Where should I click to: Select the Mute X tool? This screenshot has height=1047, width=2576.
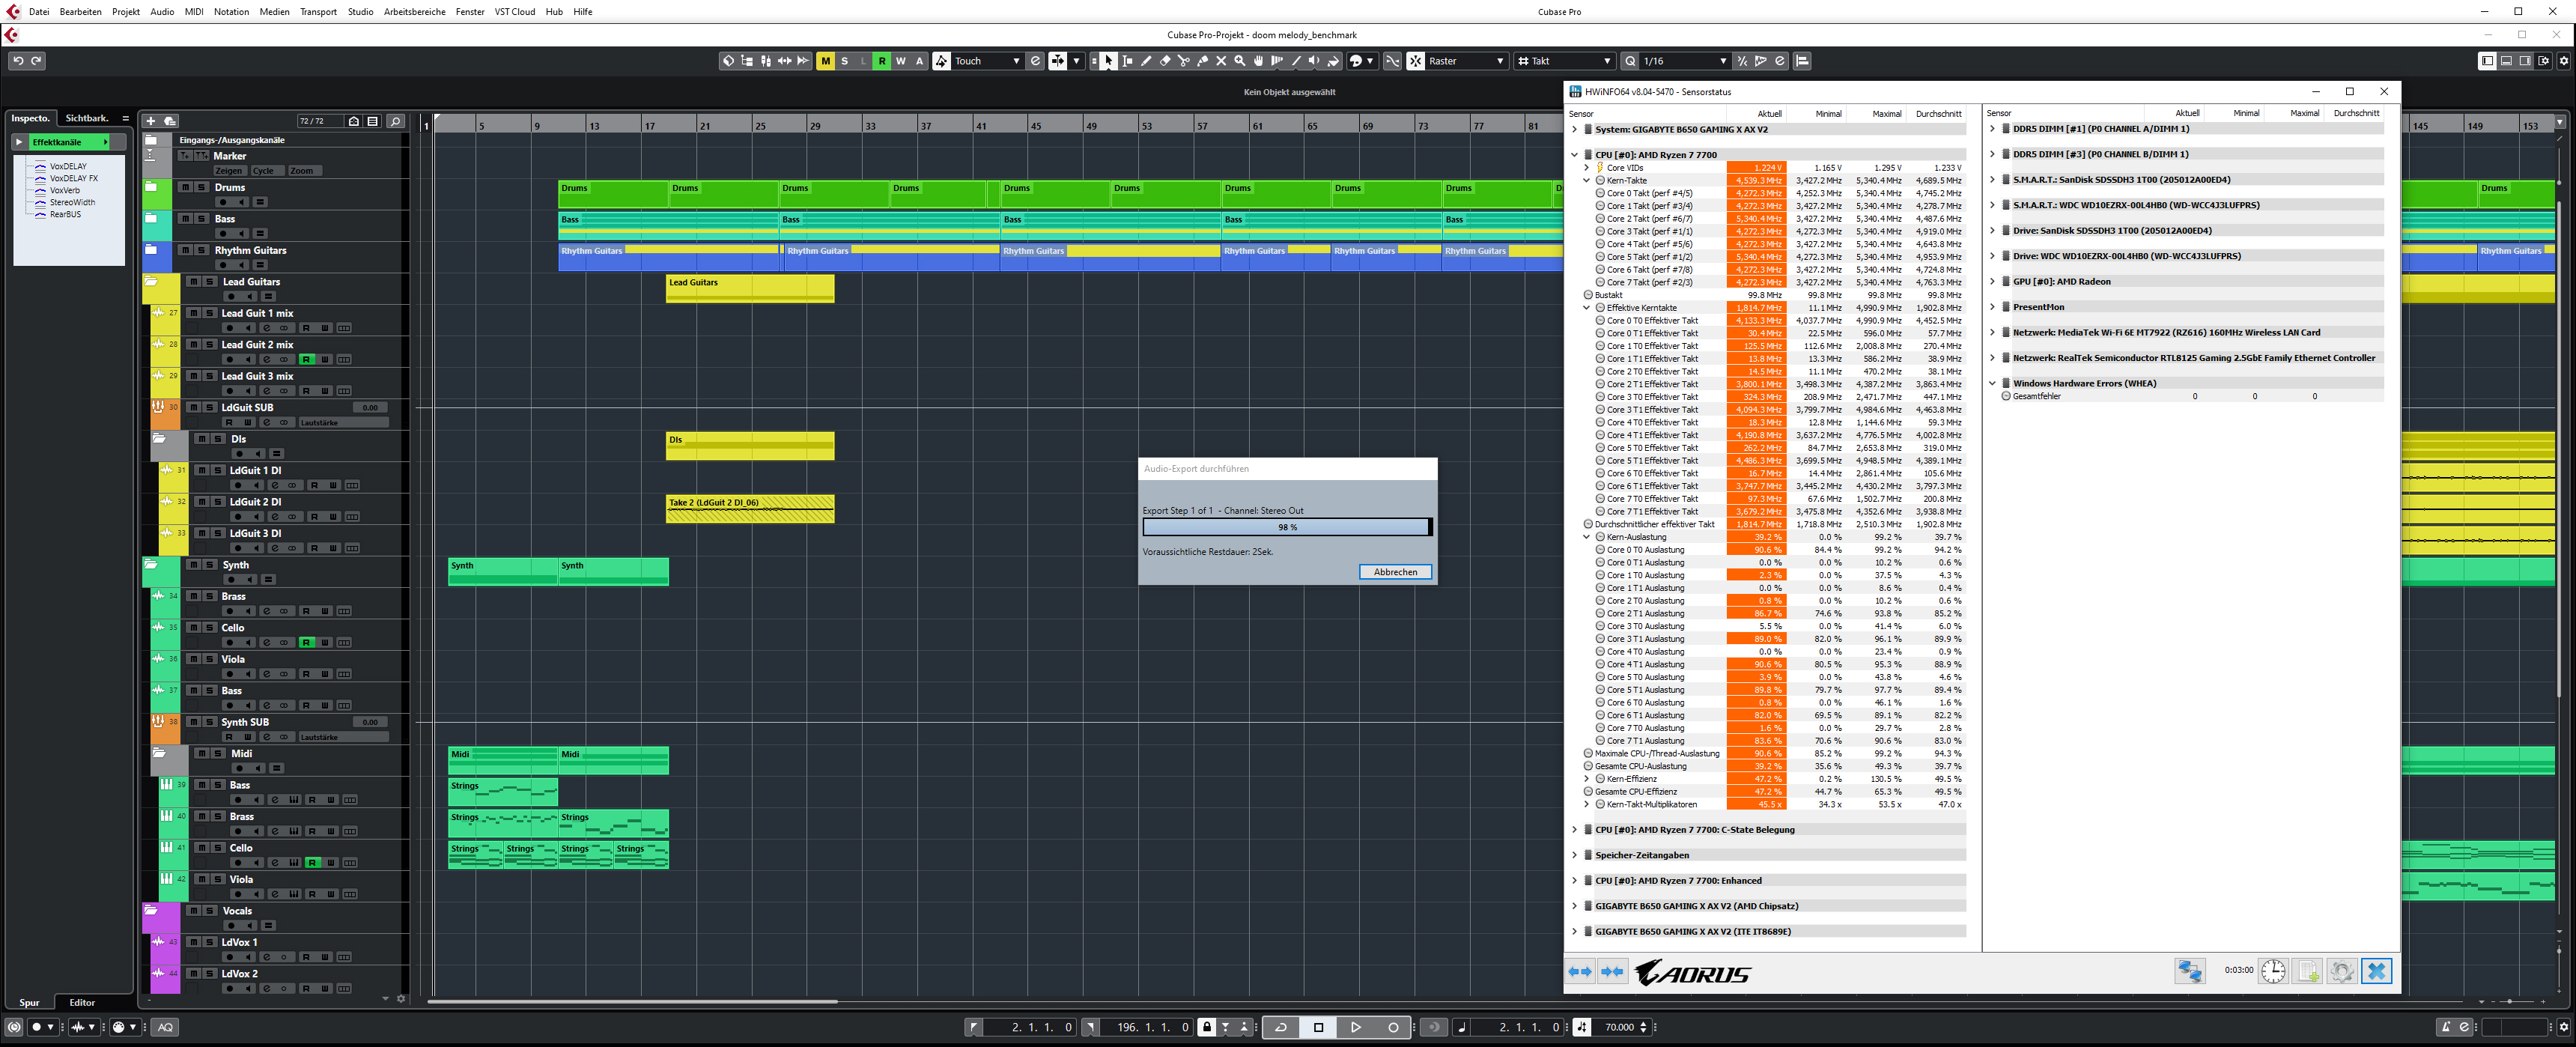(x=1221, y=61)
